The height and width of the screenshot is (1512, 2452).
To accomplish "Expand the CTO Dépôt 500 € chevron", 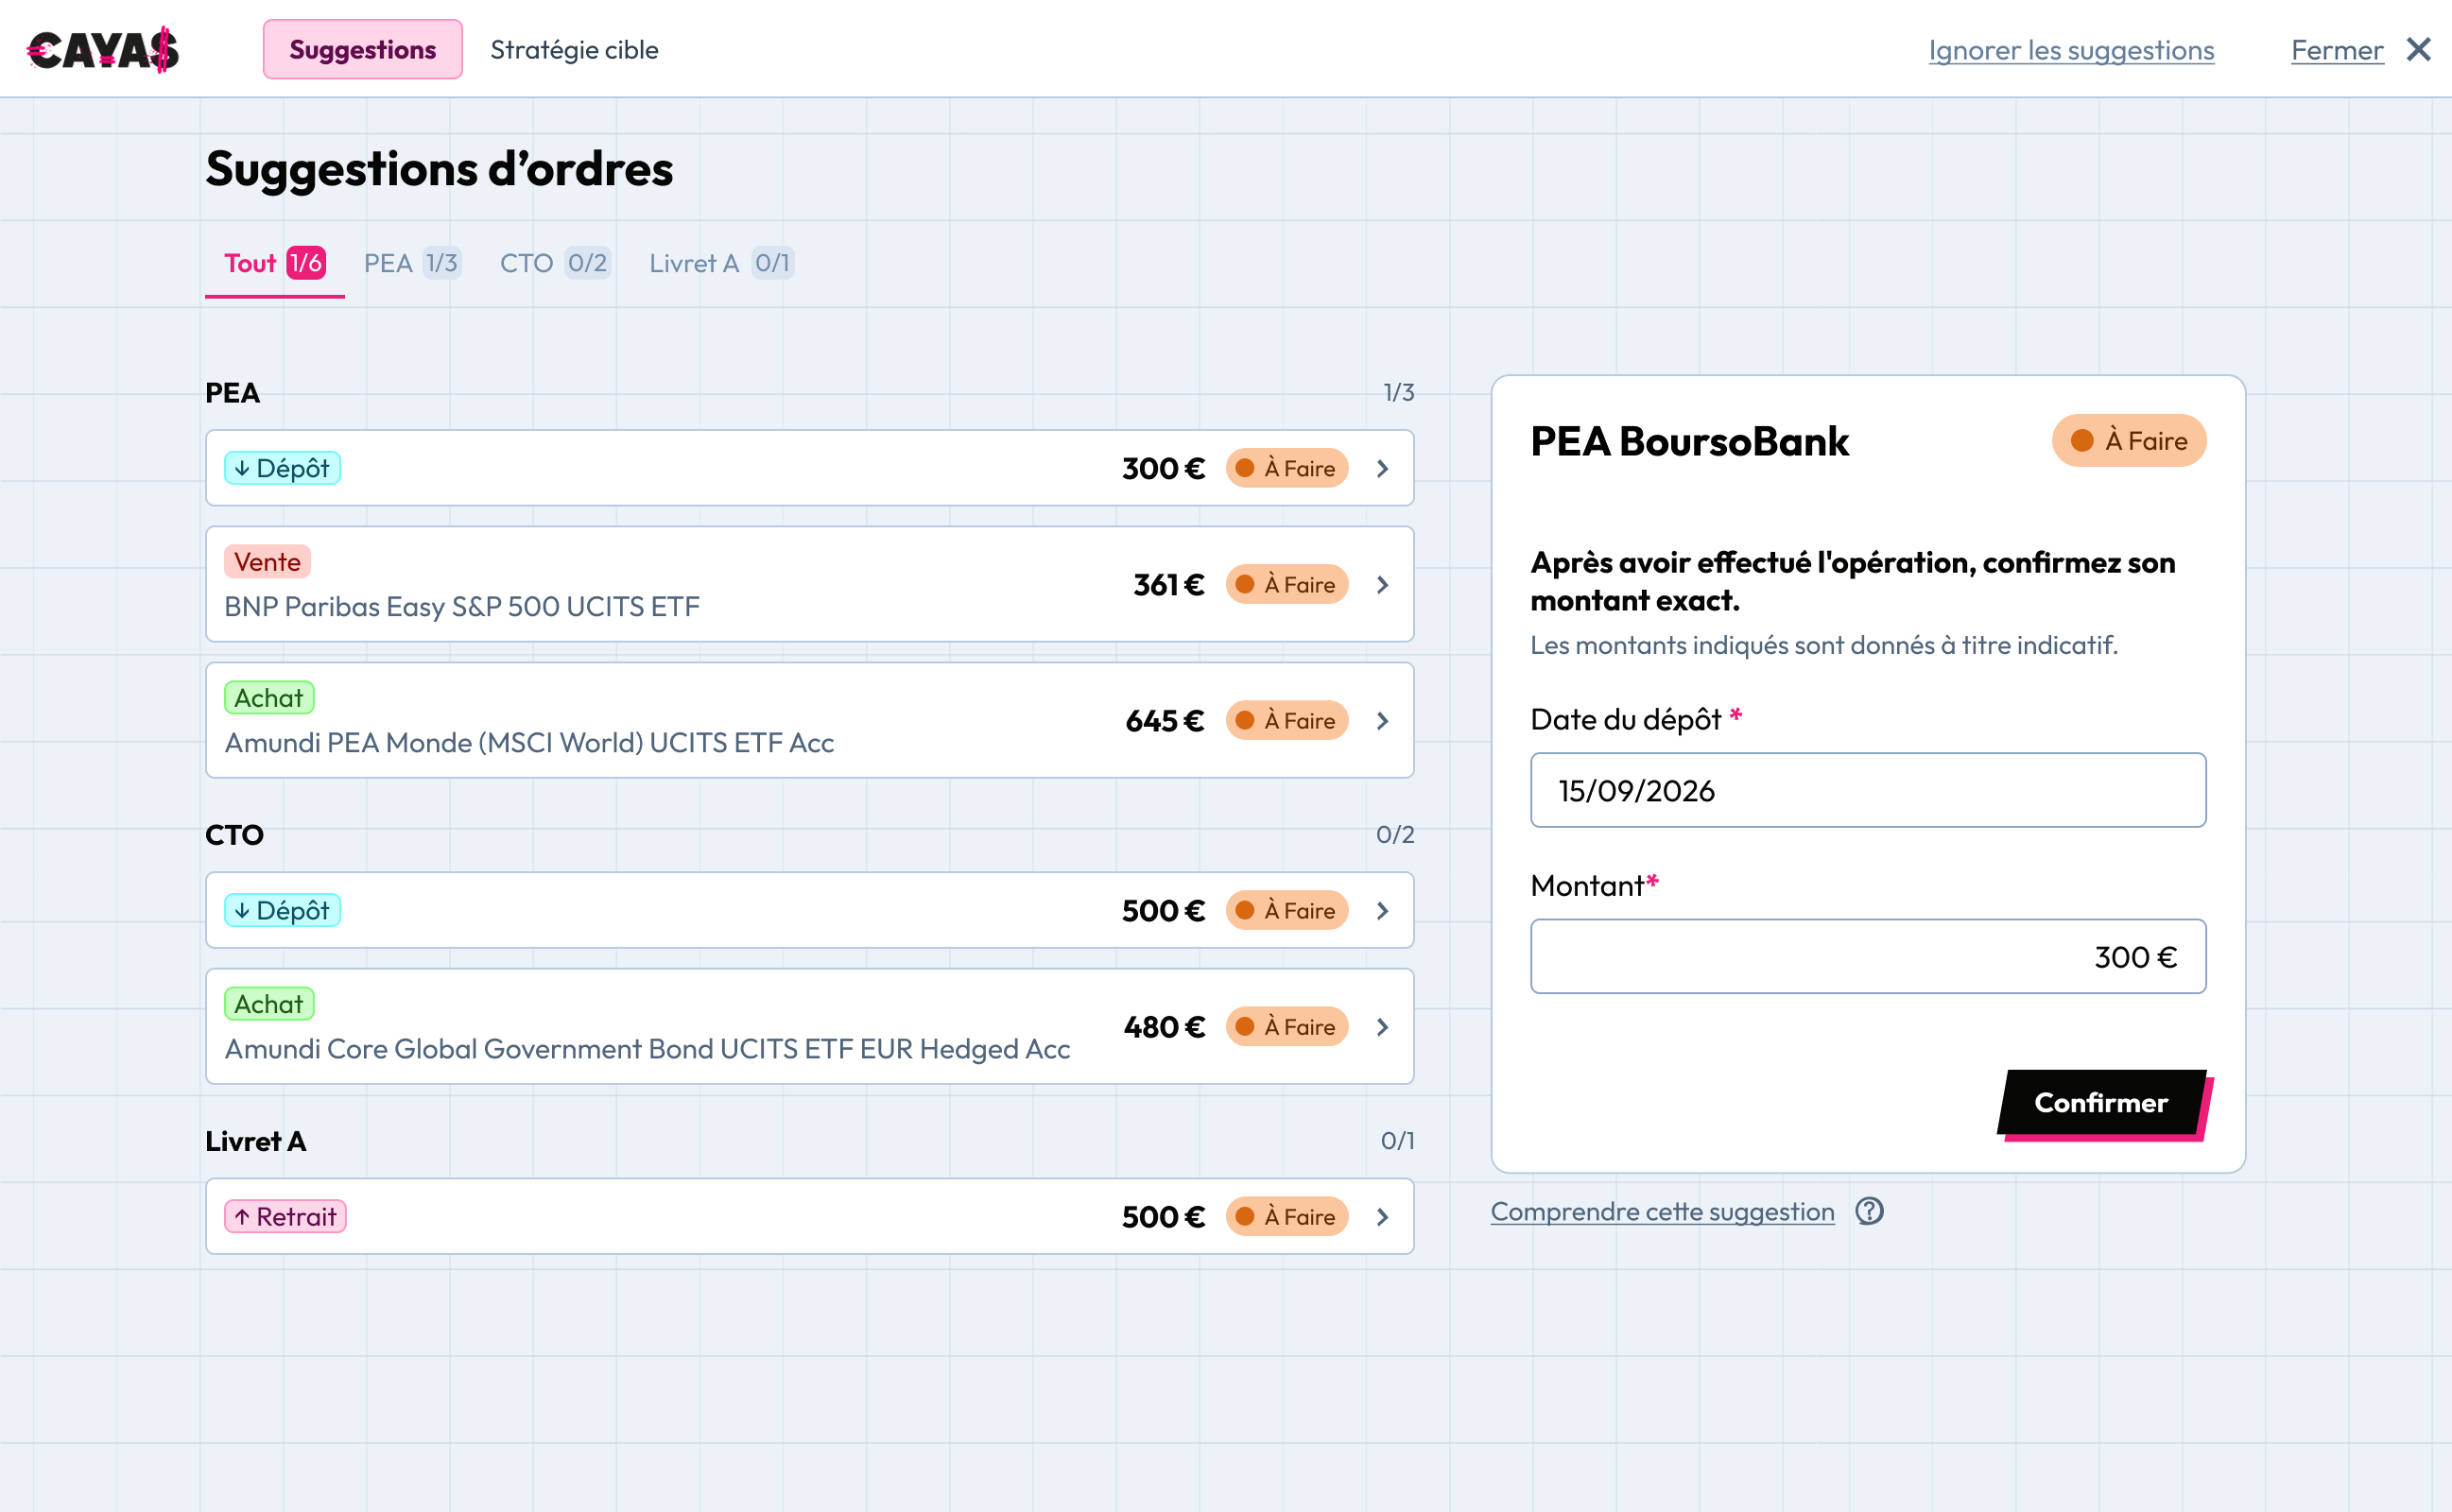I will pyautogui.click(x=1382, y=910).
